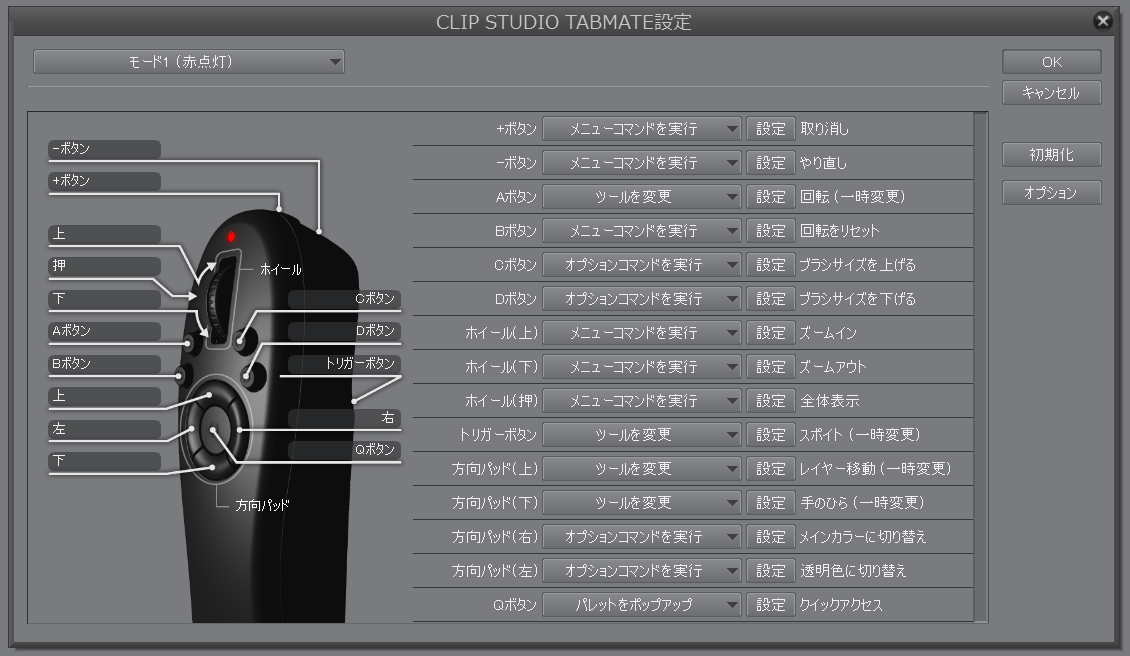Screen dimensions: 1130x656
Task: Open the ホイール(押) action dropdown
Action: point(641,401)
